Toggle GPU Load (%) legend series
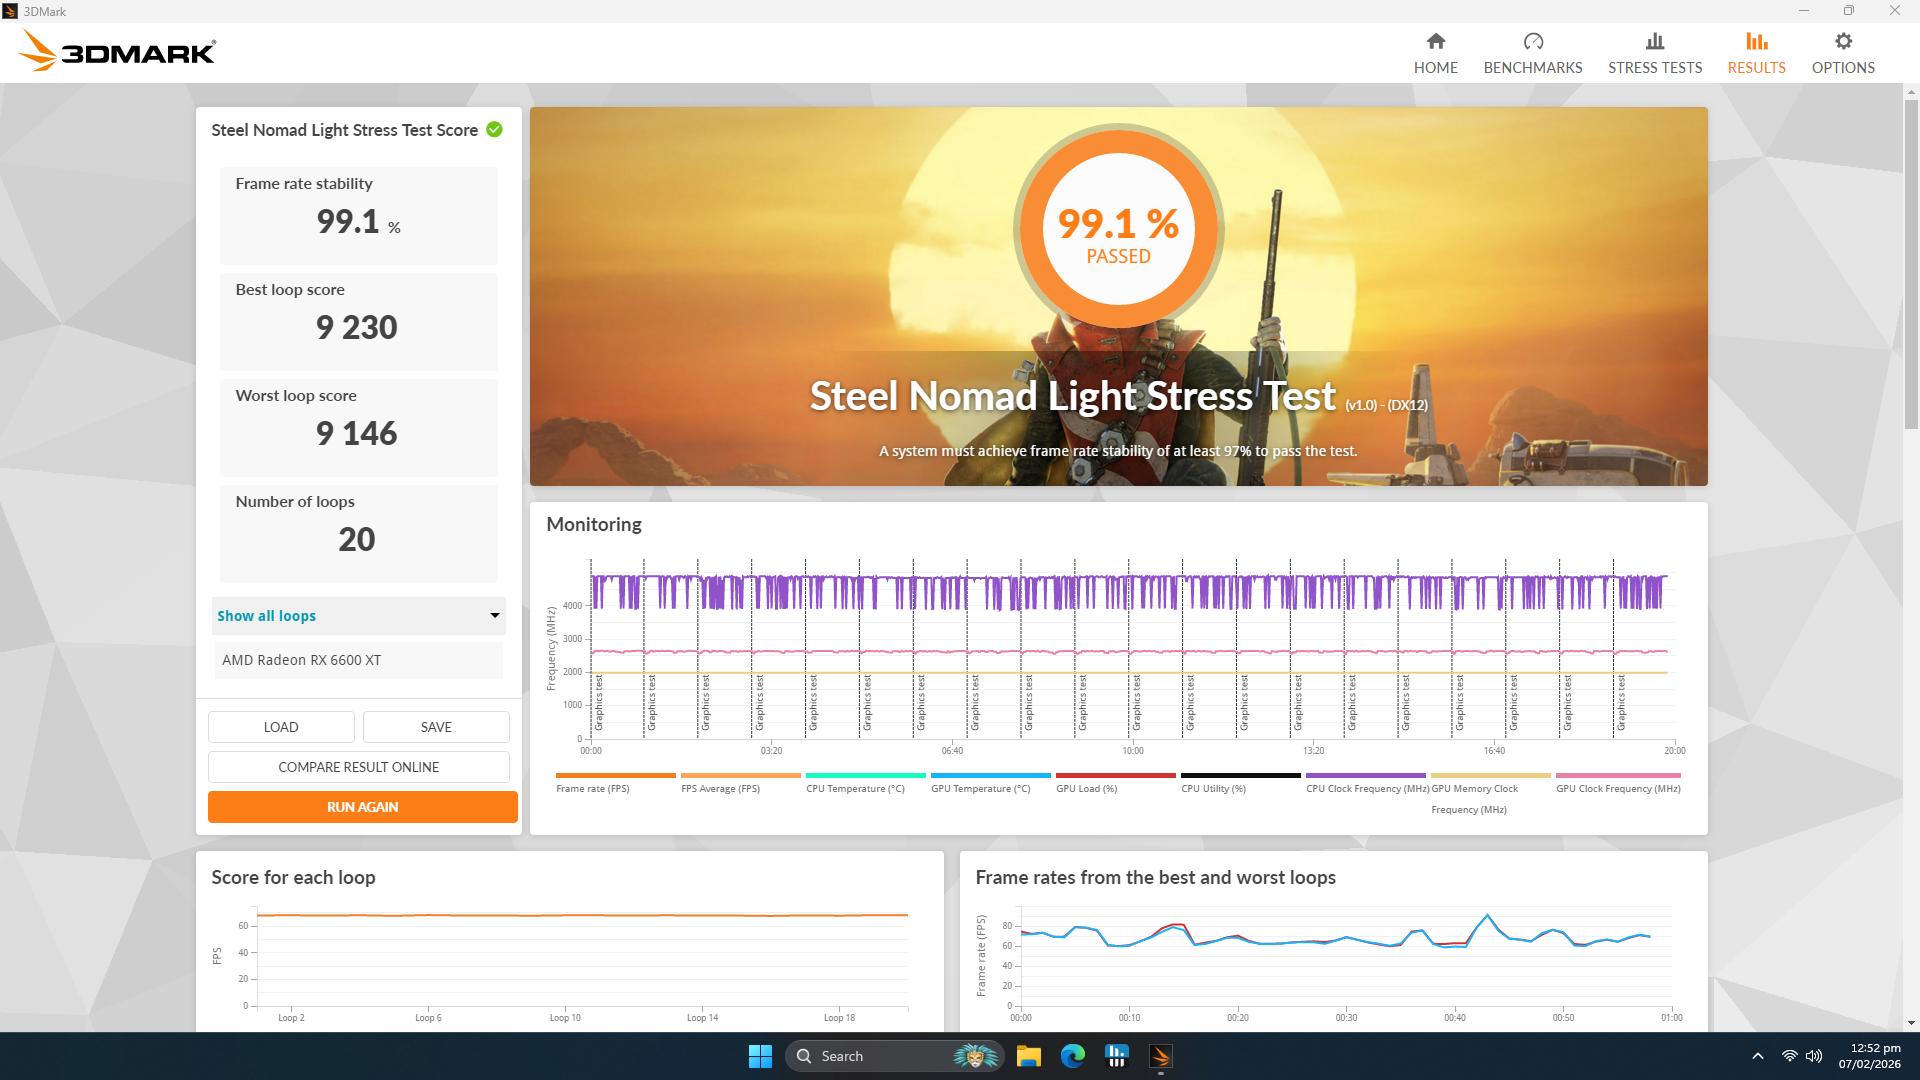The height and width of the screenshot is (1080, 1920). coord(1115,782)
